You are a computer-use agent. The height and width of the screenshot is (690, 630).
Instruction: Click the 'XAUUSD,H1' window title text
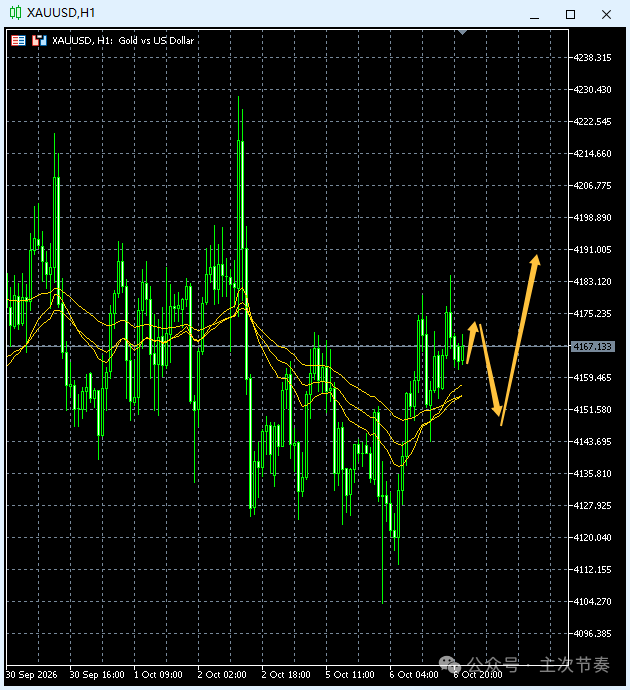point(61,13)
